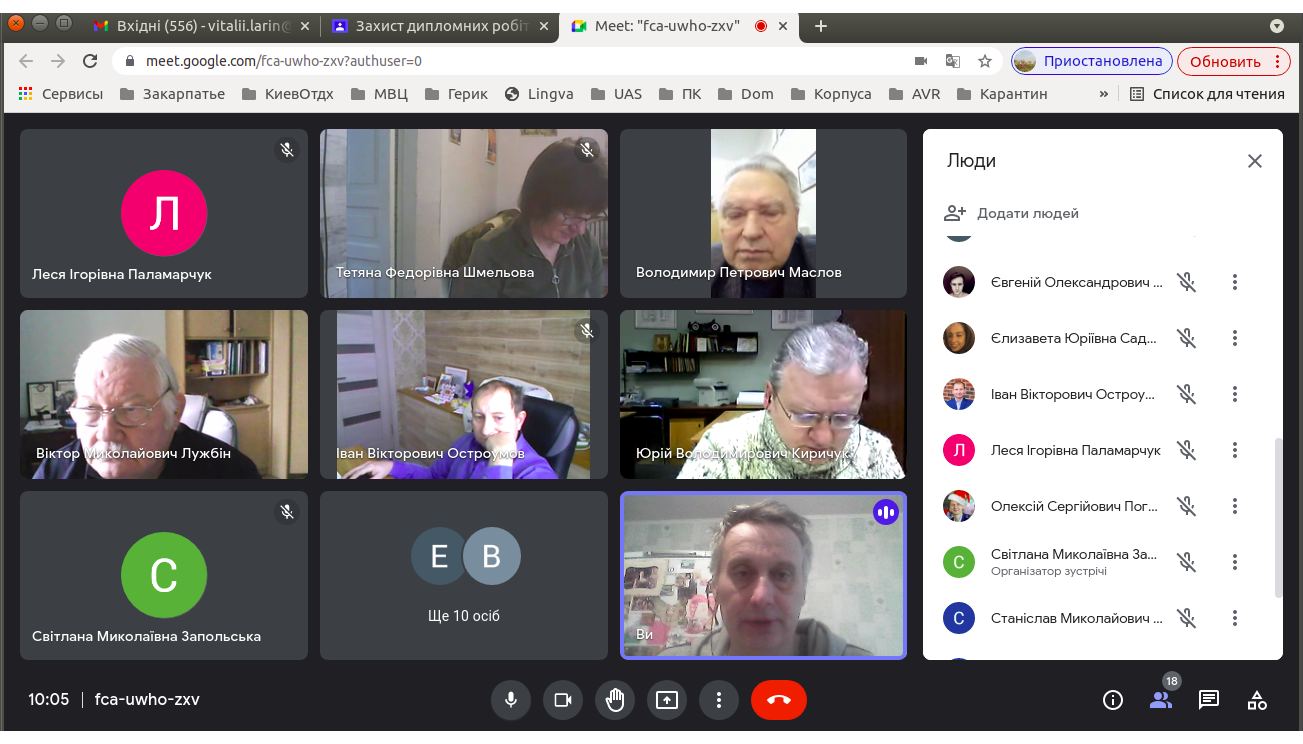
Task: Open options menu for Світлана Миколаївна in list
Action: [1235, 562]
